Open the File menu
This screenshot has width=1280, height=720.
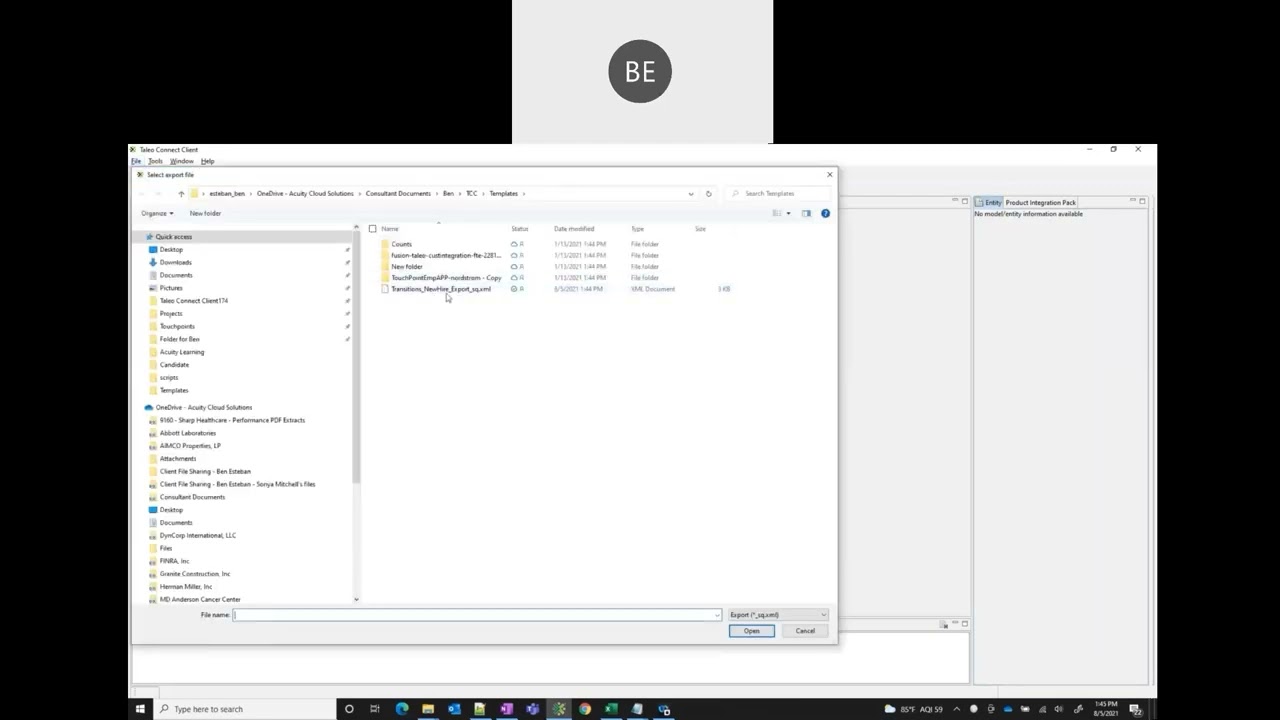[136, 161]
